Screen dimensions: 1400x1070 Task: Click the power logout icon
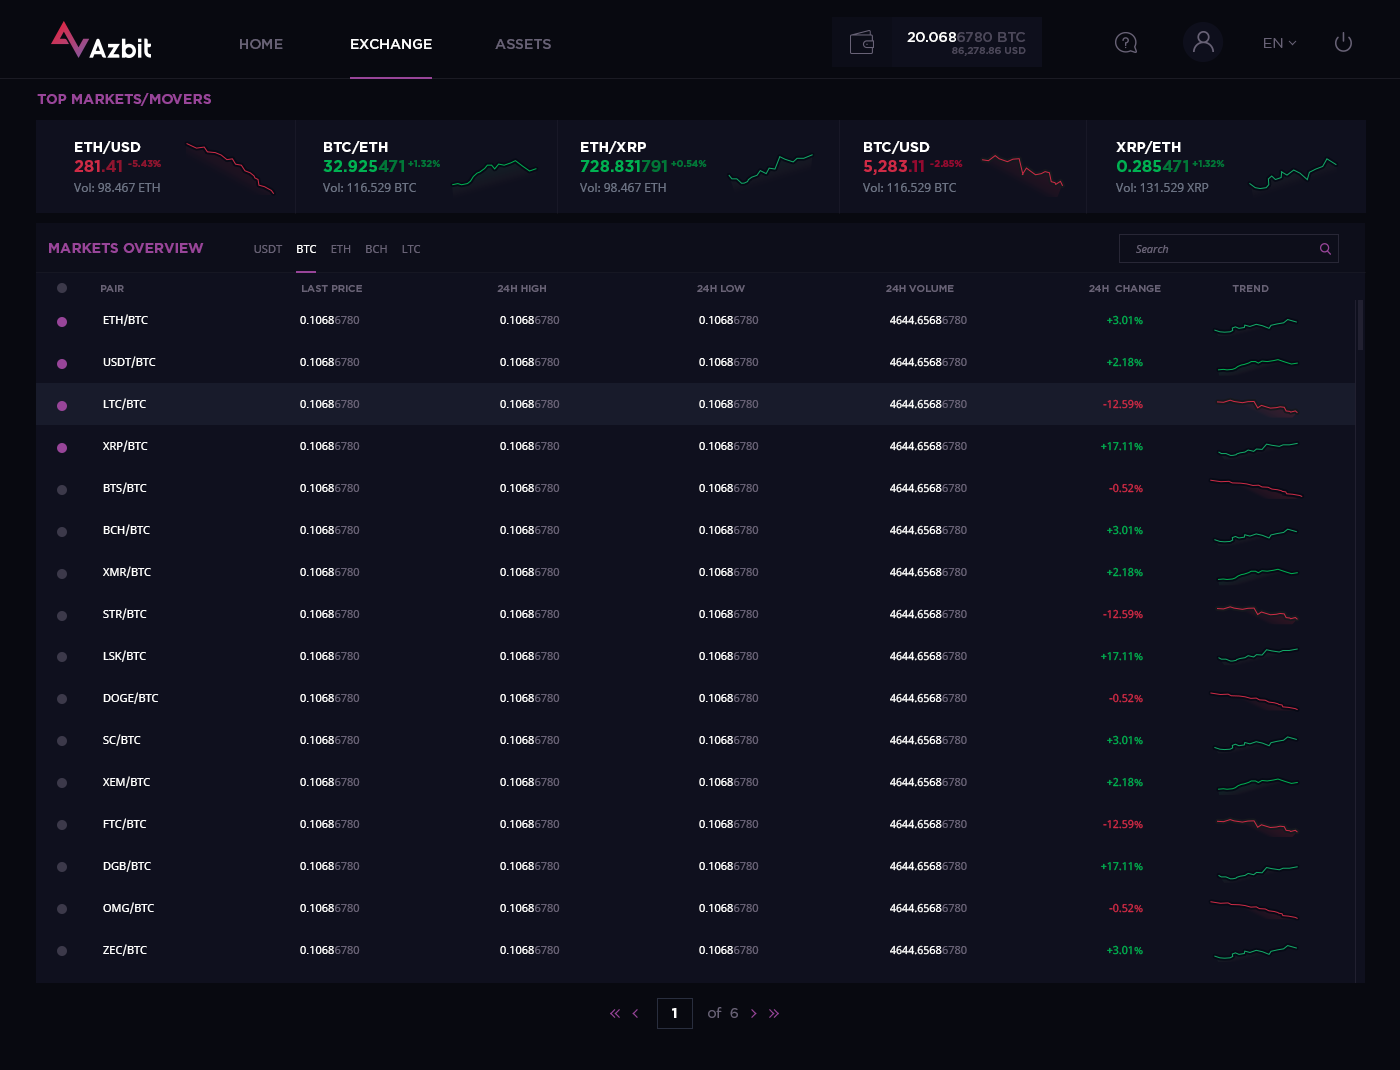(1343, 42)
